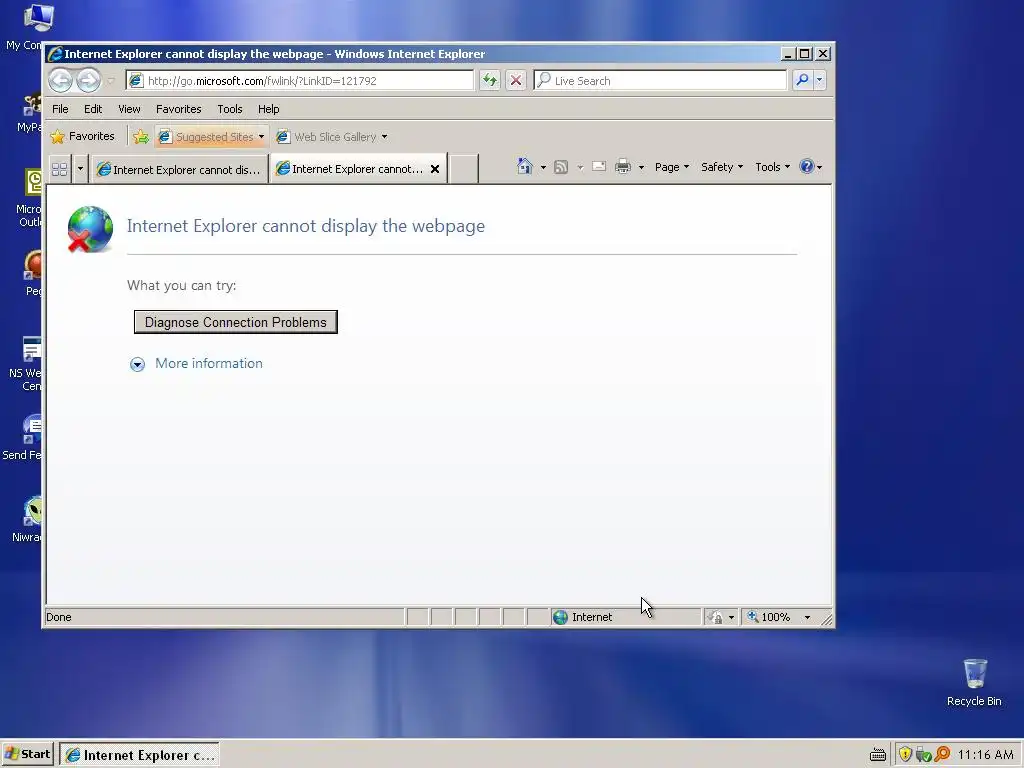Click the Forward navigation arrow

click(88, 80)
